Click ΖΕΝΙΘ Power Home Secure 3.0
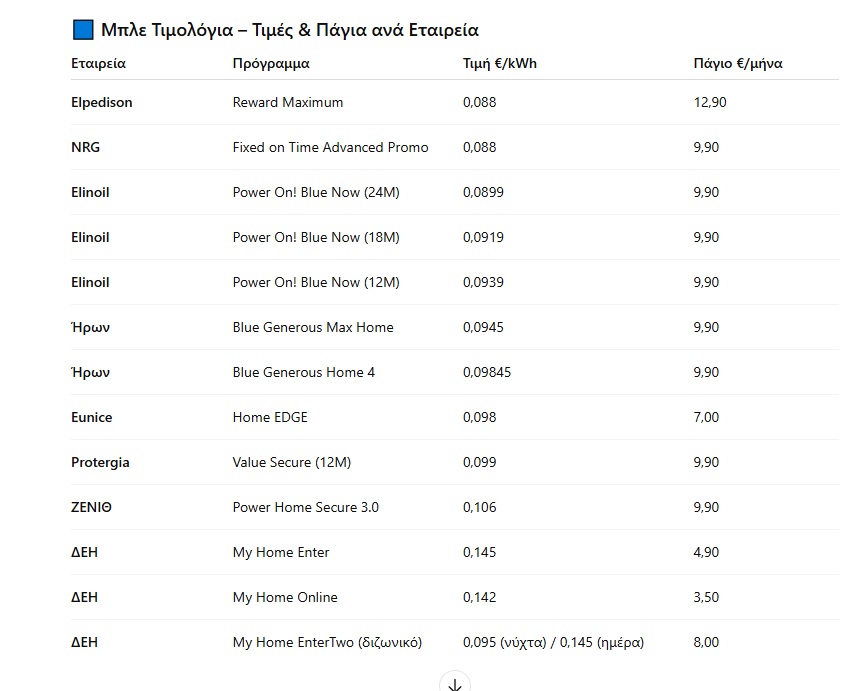Image resolution: width=852 pixels, height=691 pixels. point(306,508)
